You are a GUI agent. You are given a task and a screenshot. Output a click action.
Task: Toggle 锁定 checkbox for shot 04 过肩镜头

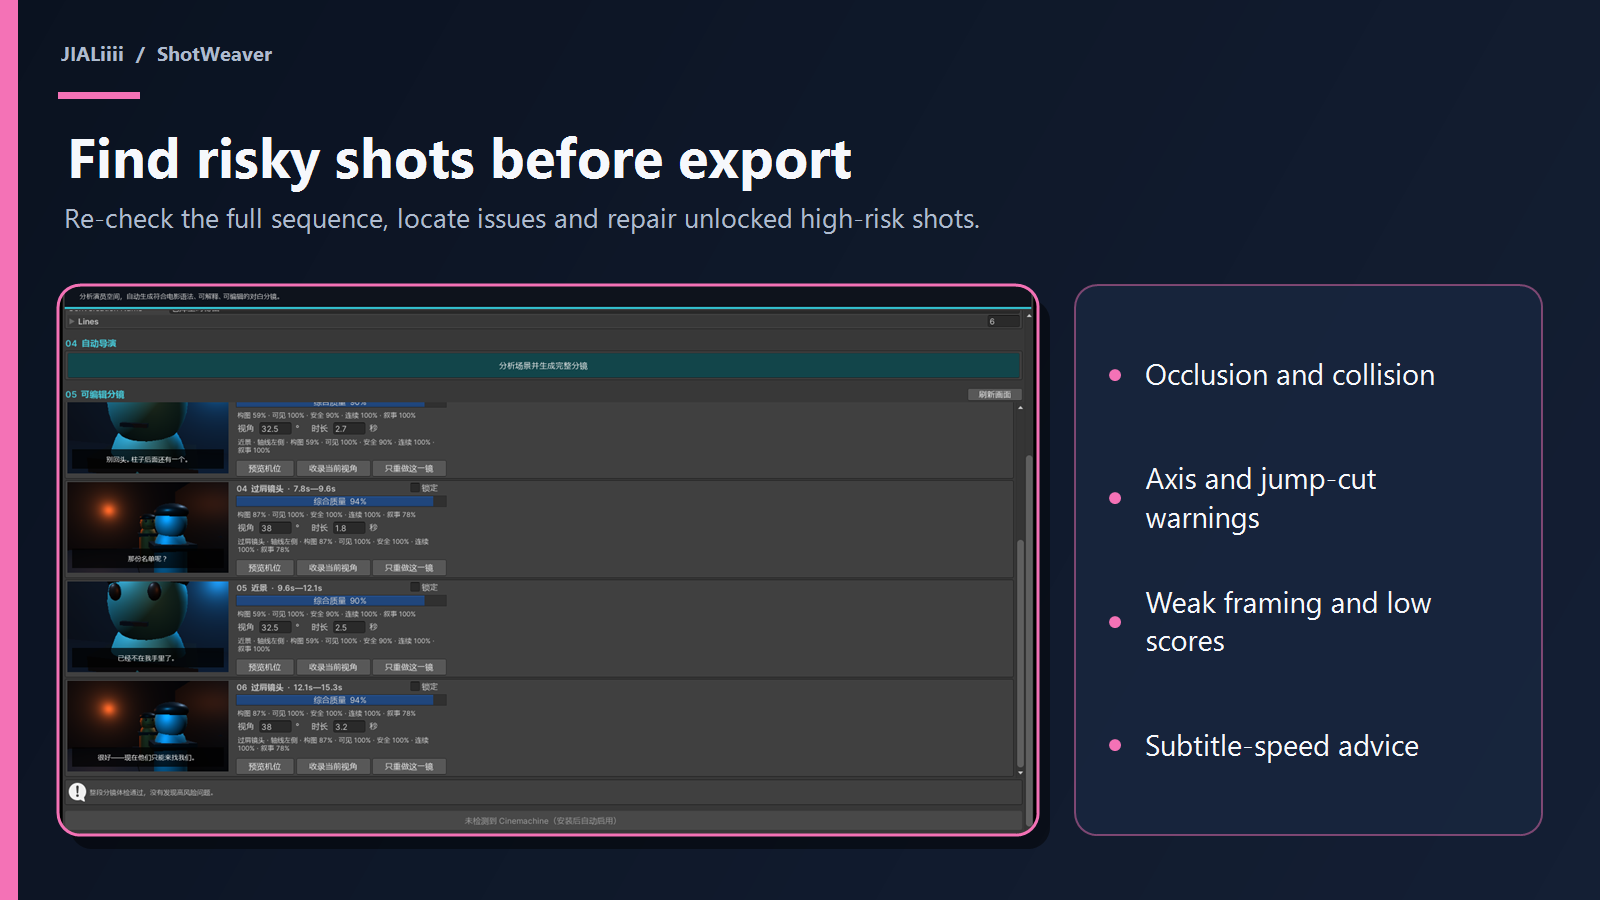tap(415, 488)
